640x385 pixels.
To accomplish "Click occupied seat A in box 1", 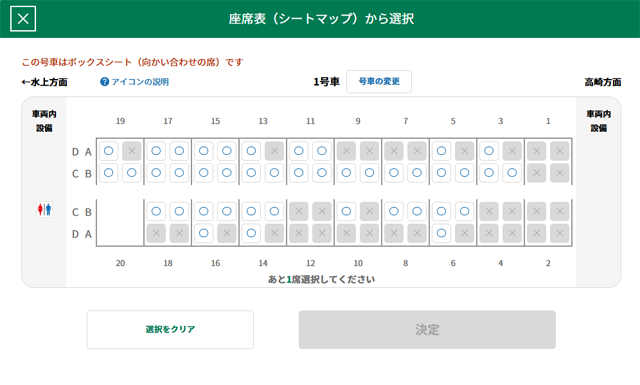I will [x=560, y=151].
